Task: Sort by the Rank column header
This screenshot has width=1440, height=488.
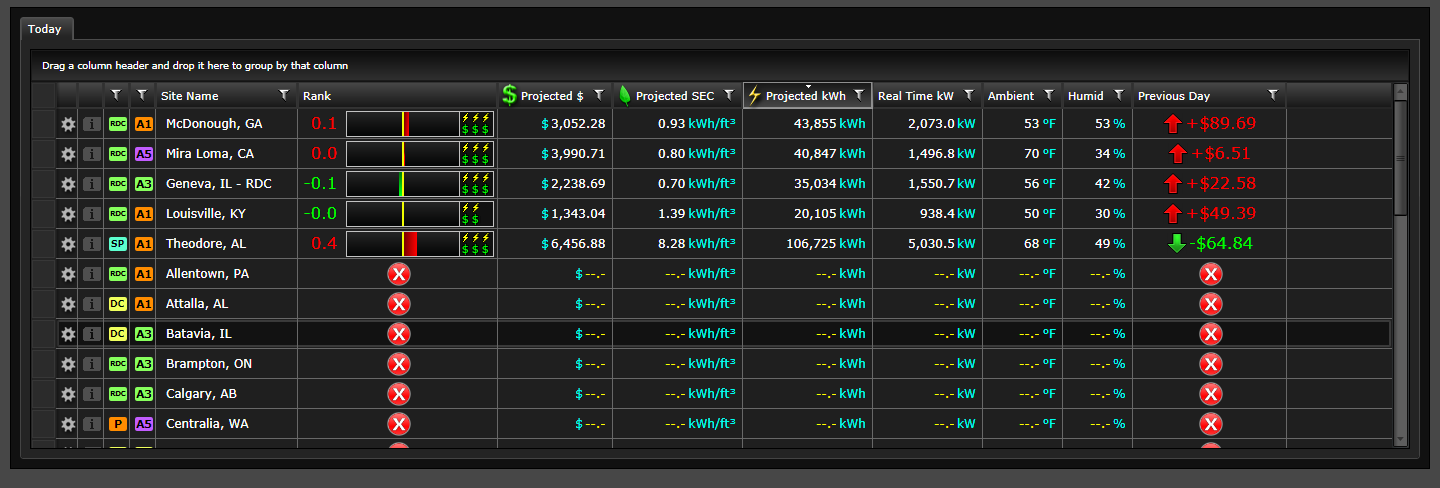Action: 317,96
